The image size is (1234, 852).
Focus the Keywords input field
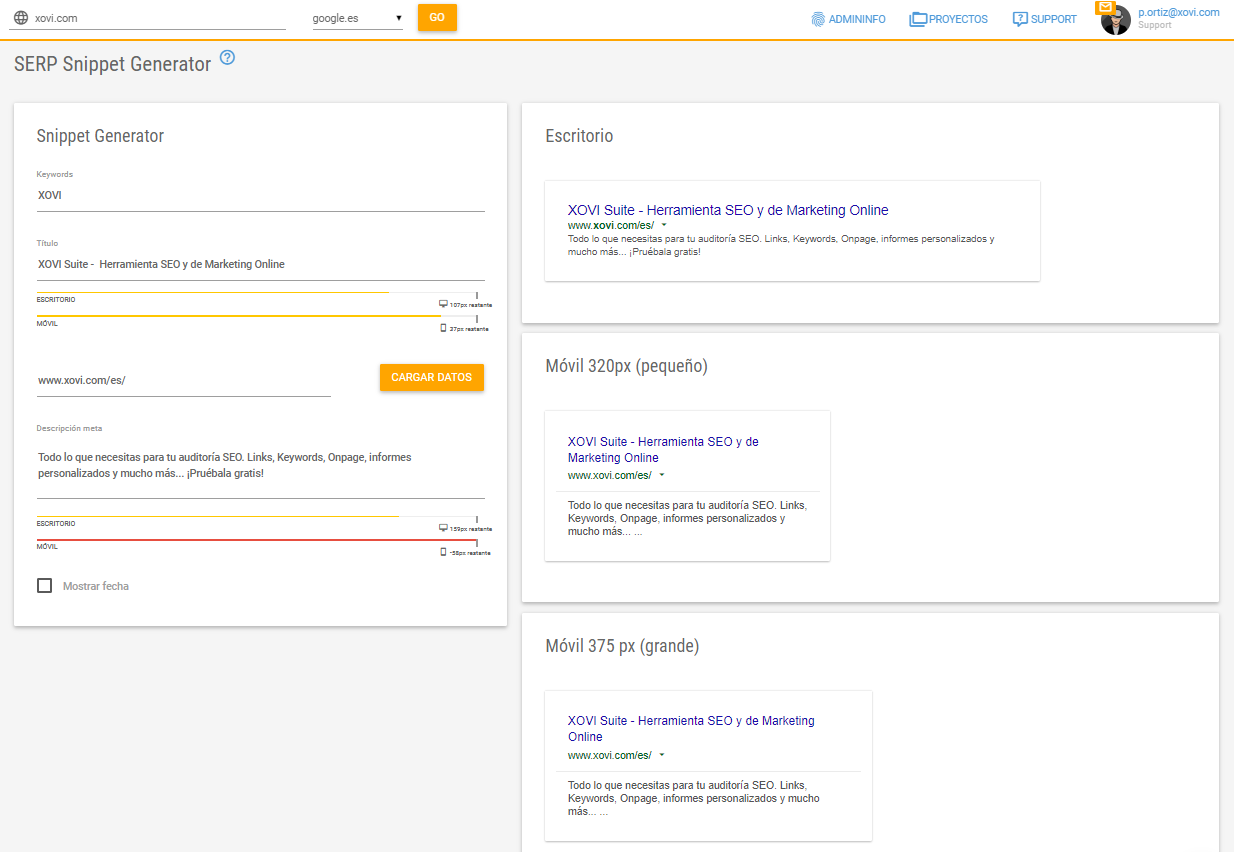pyautogui.click(x=261, y=196)
